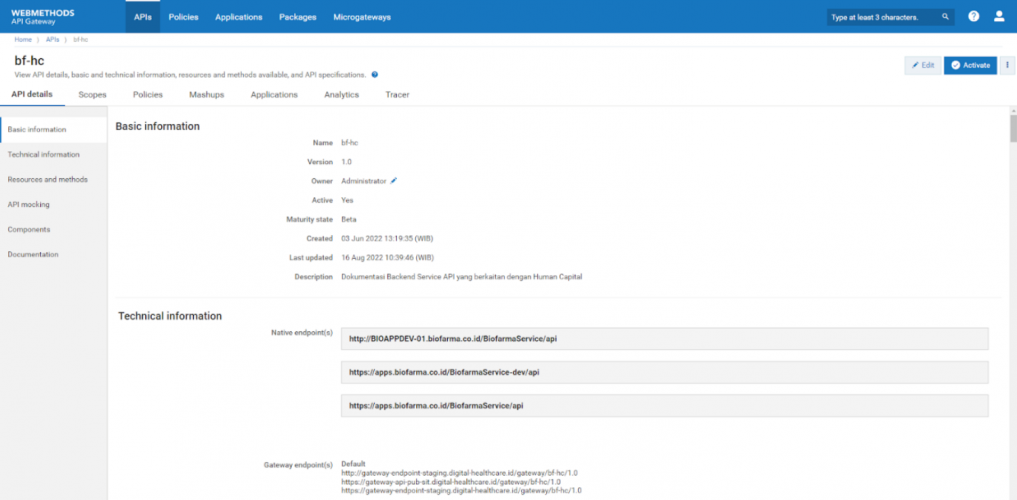
Task: Select Basic information in the sidebar
Action: (54, 130)
